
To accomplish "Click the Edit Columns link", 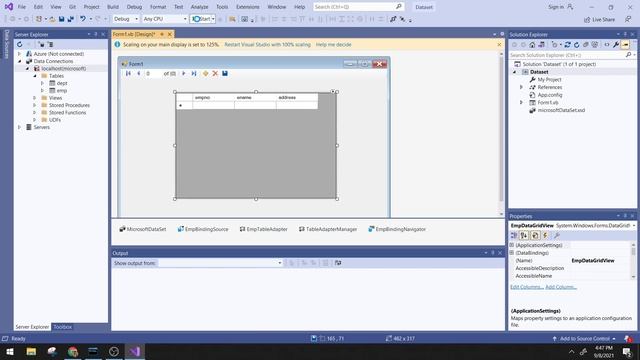I will [527, 287].
